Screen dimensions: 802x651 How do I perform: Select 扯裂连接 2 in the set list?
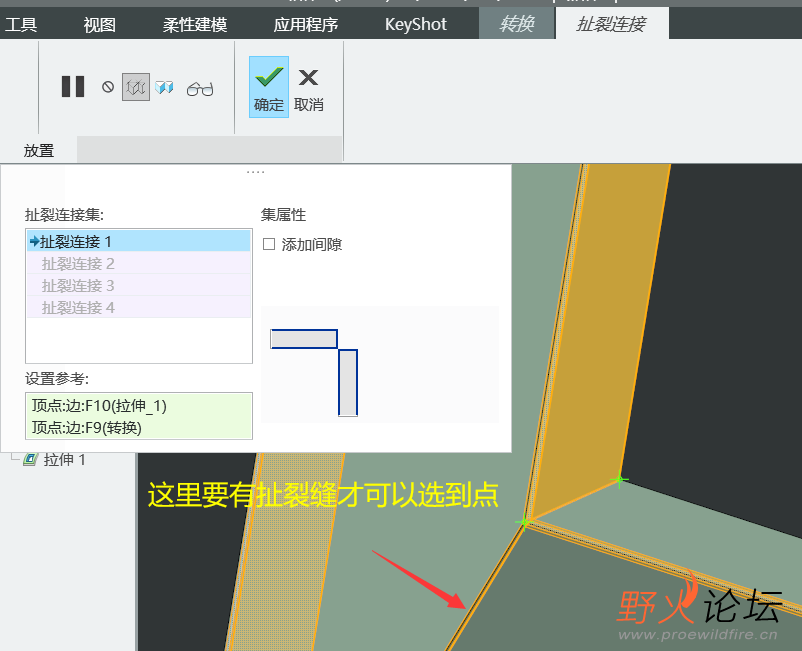[x=139, y=263]
